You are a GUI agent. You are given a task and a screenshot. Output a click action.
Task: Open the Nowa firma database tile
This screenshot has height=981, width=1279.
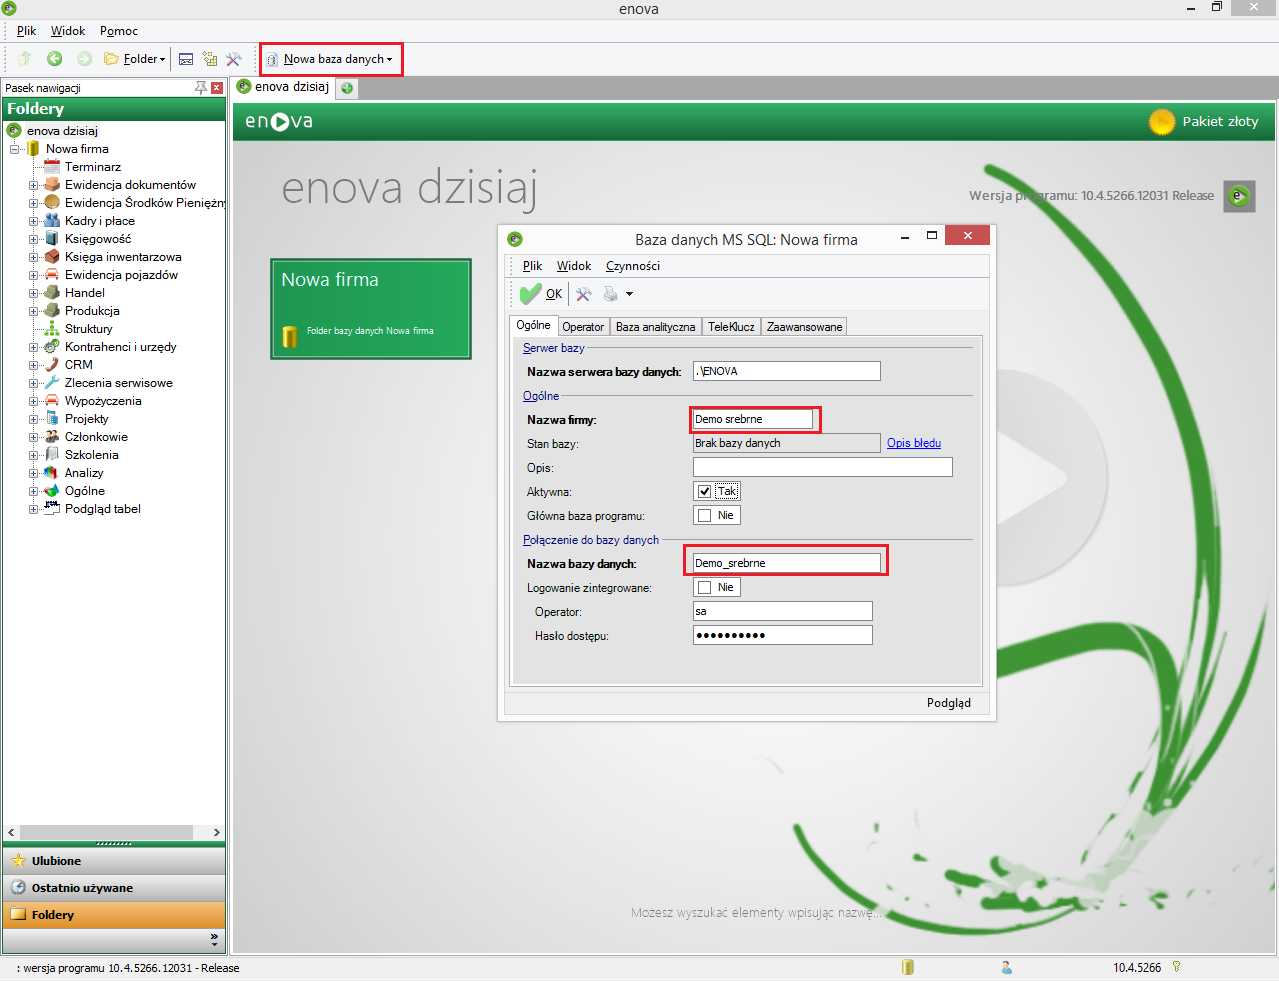click(x=371, y=309)
